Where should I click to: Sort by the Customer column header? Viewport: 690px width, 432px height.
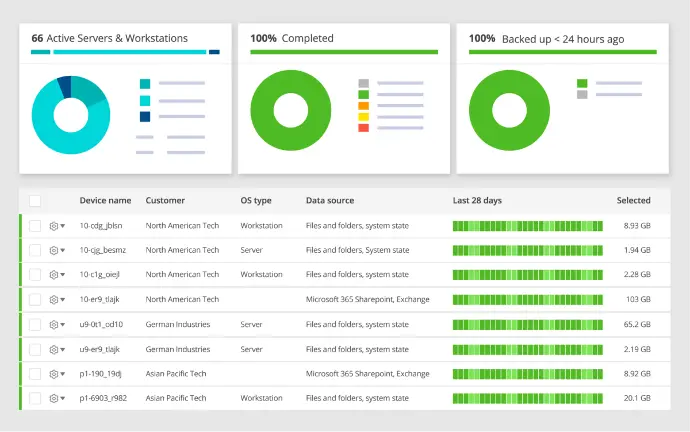click(165, 201)
